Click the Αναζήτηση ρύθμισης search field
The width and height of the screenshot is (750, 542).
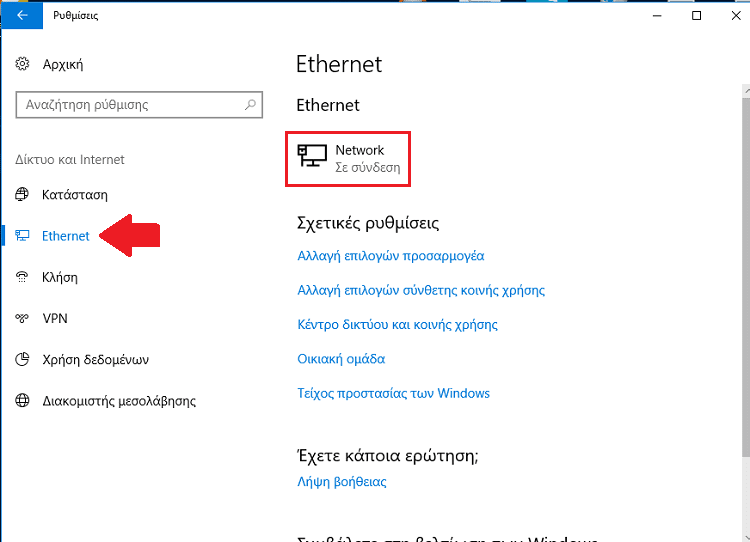139,105
